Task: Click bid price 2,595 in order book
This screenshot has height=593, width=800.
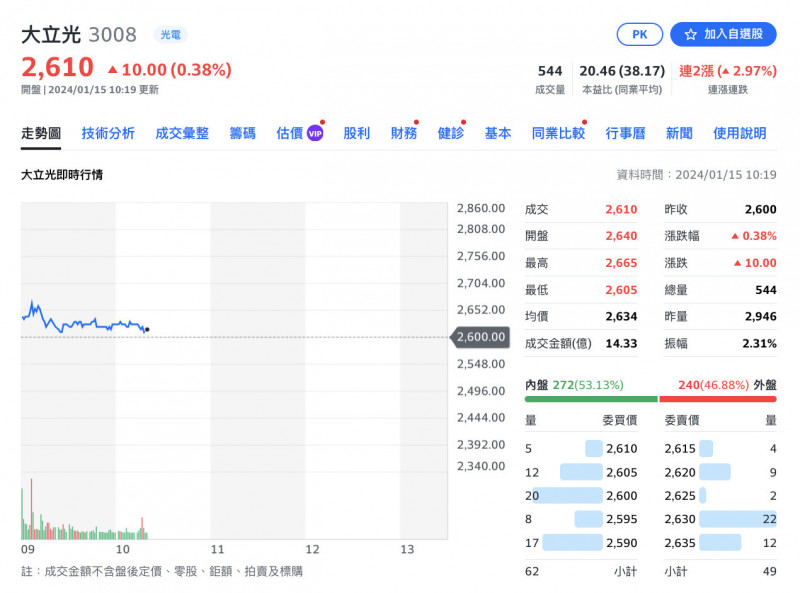Action: 621,520
